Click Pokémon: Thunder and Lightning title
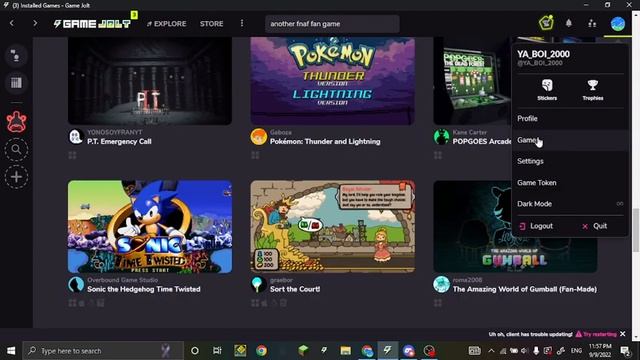This screenshot has height=360, width=640. pyautogui.click(x=325, y=141)
